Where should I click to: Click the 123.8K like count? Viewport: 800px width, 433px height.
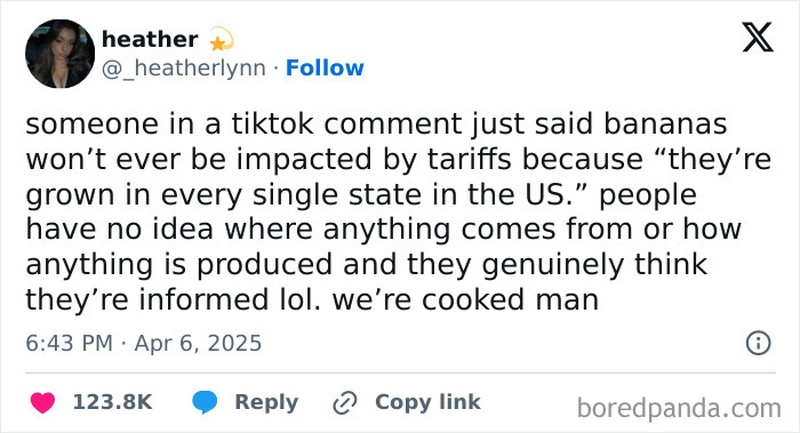[x=112, y=402]
